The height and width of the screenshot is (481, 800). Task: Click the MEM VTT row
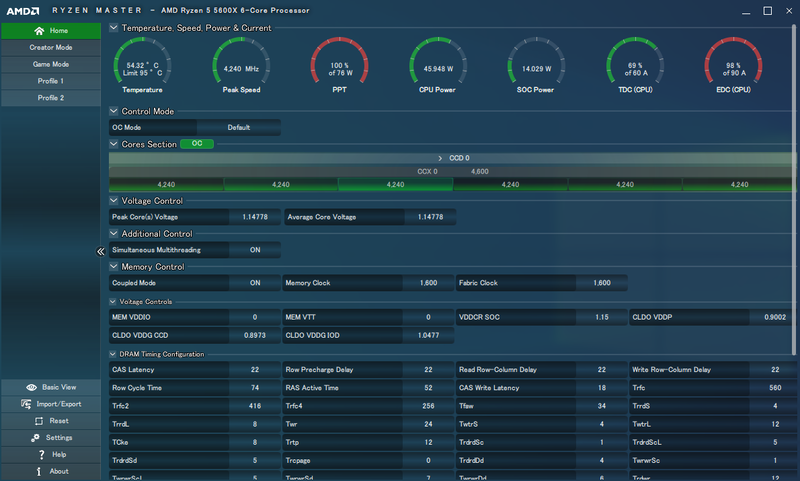pyautogui.click(x=368, y=317)
